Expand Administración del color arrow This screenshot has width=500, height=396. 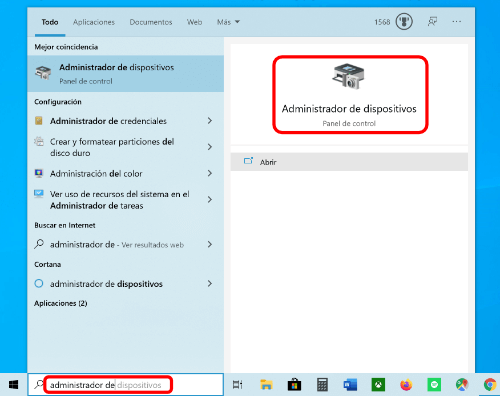[210, 173]
